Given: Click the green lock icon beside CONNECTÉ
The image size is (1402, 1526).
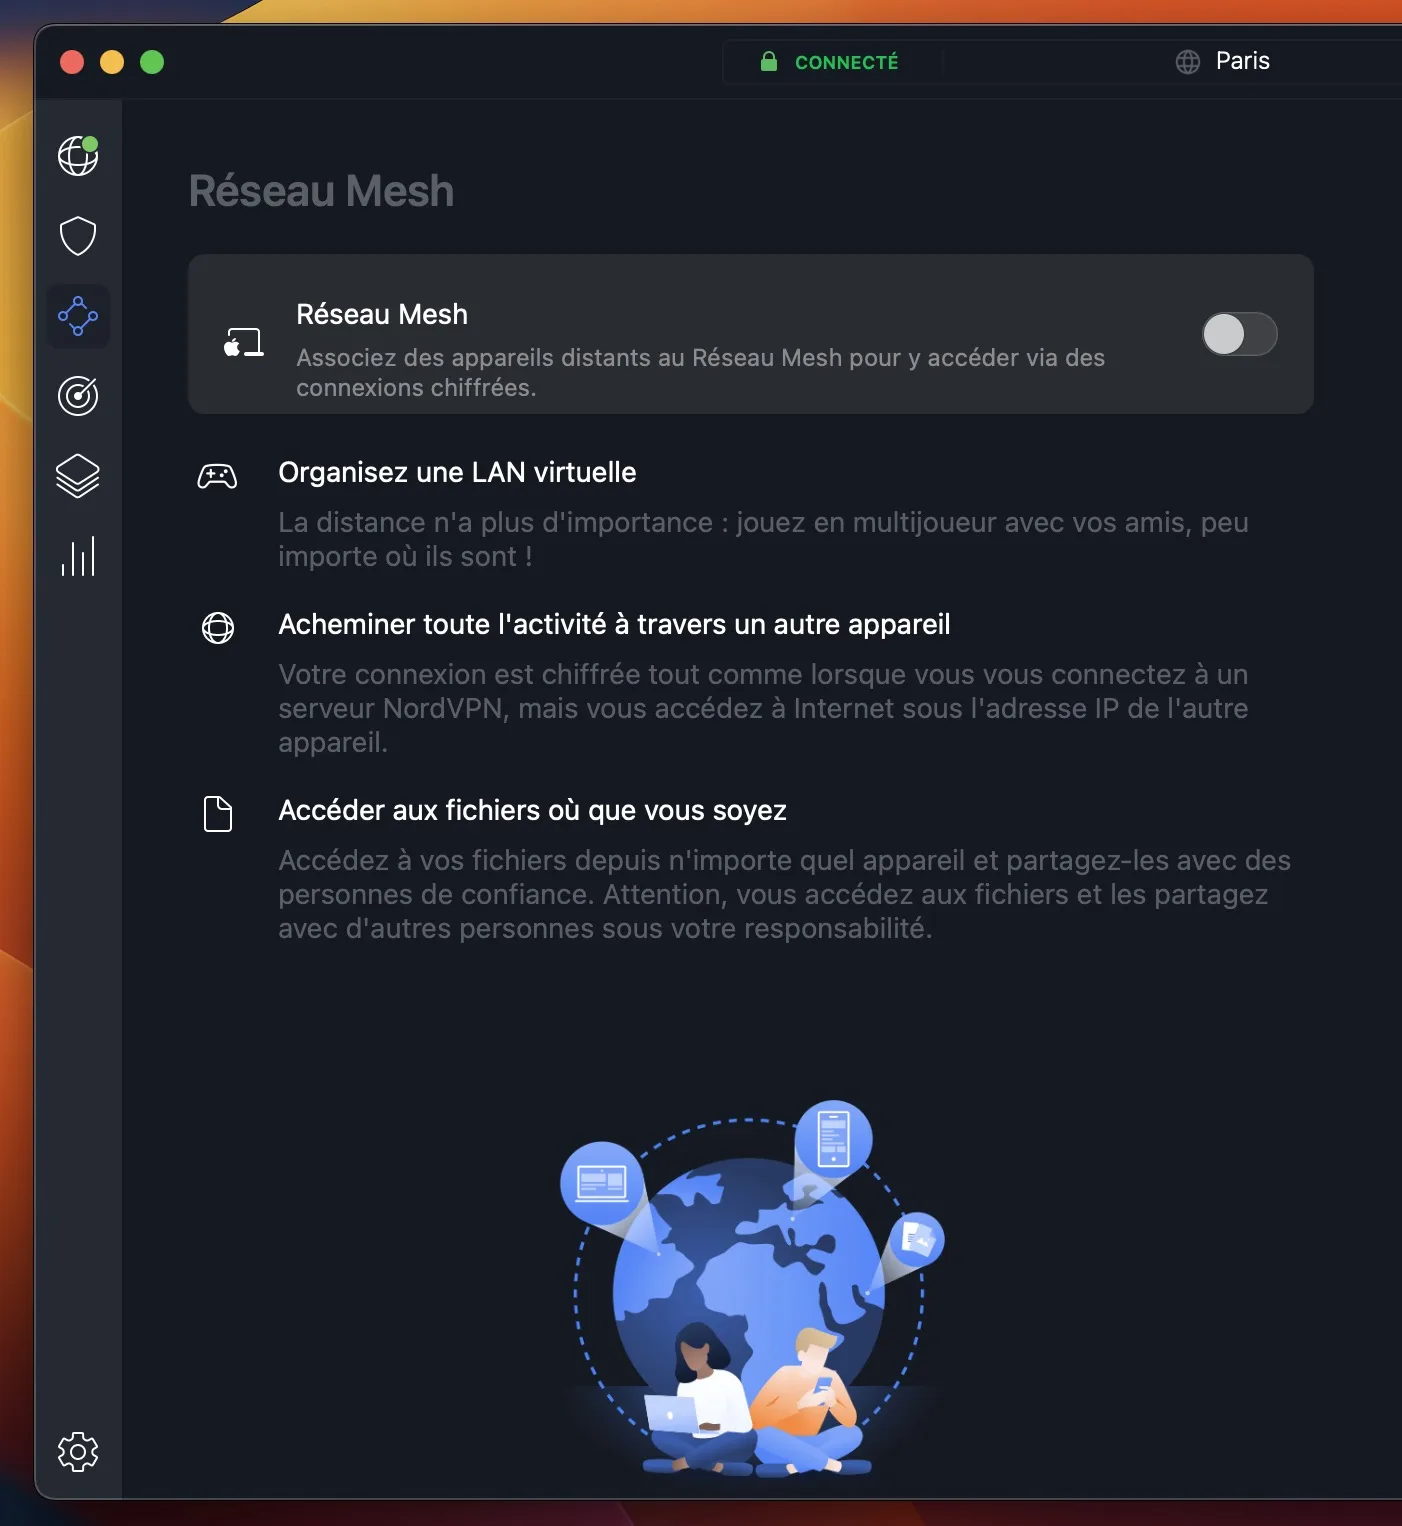Looking at the screenshot, I should coord(769,62).
